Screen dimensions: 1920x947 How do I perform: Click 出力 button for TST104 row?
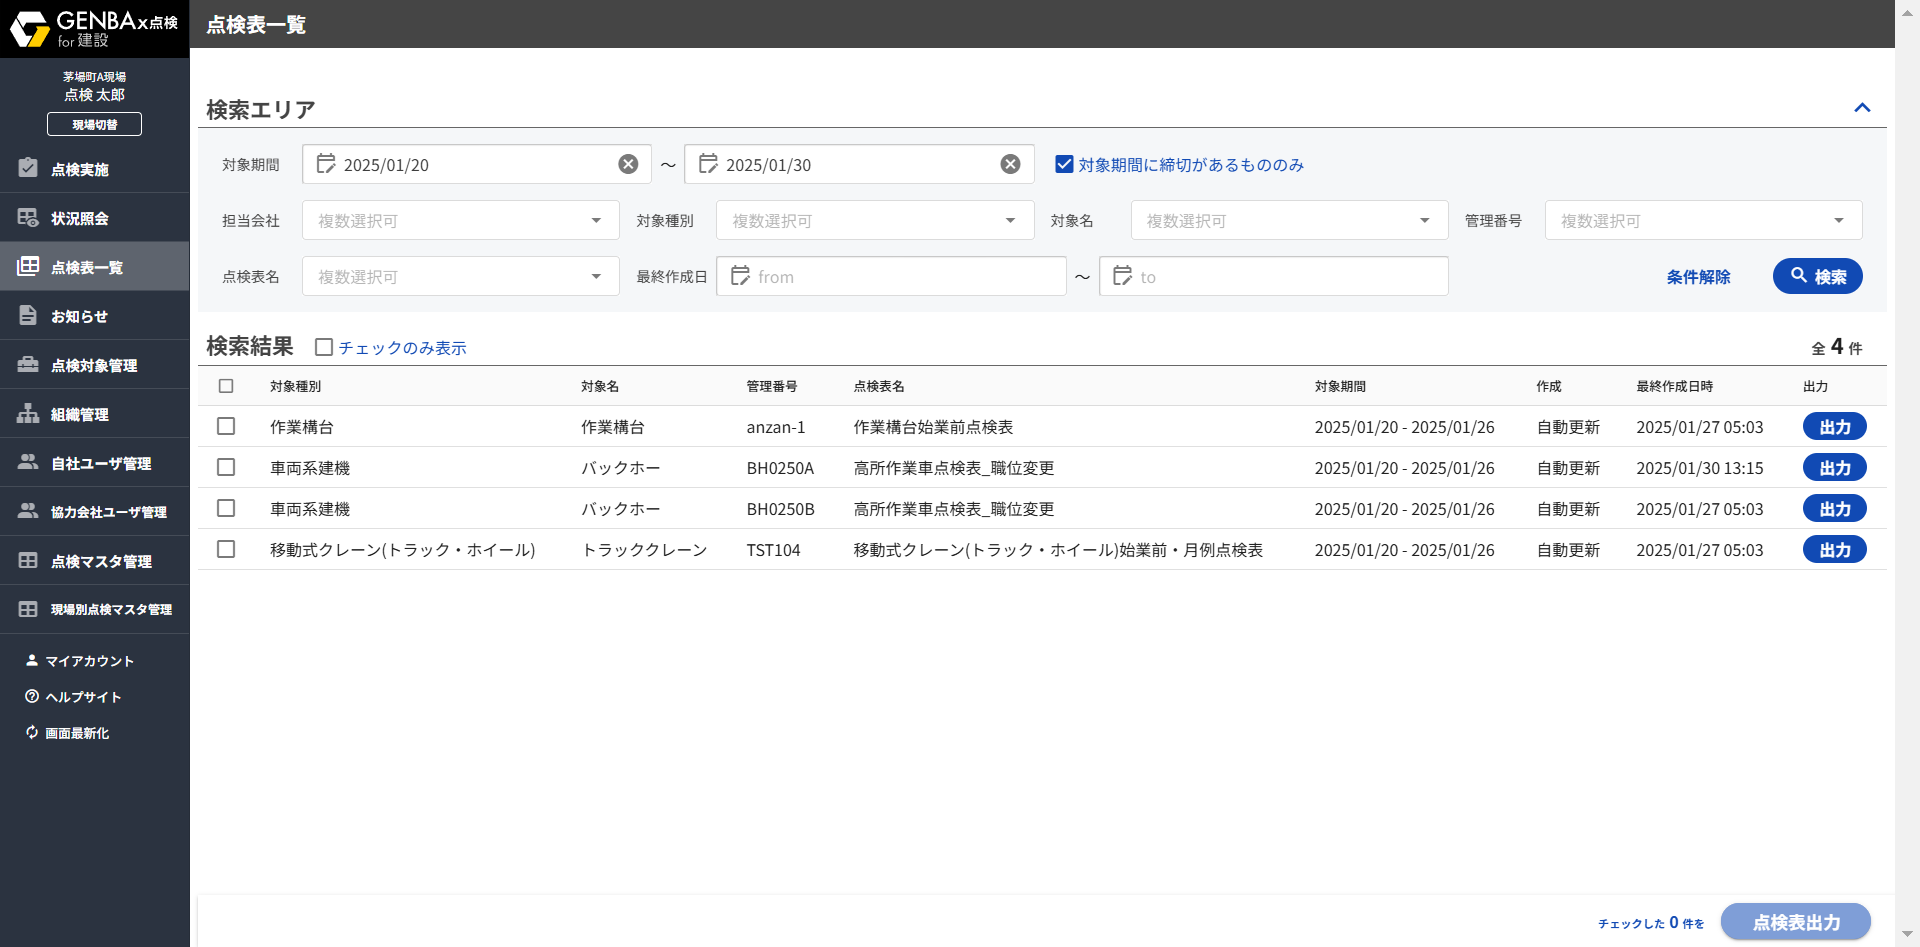tap(1834, 550)
